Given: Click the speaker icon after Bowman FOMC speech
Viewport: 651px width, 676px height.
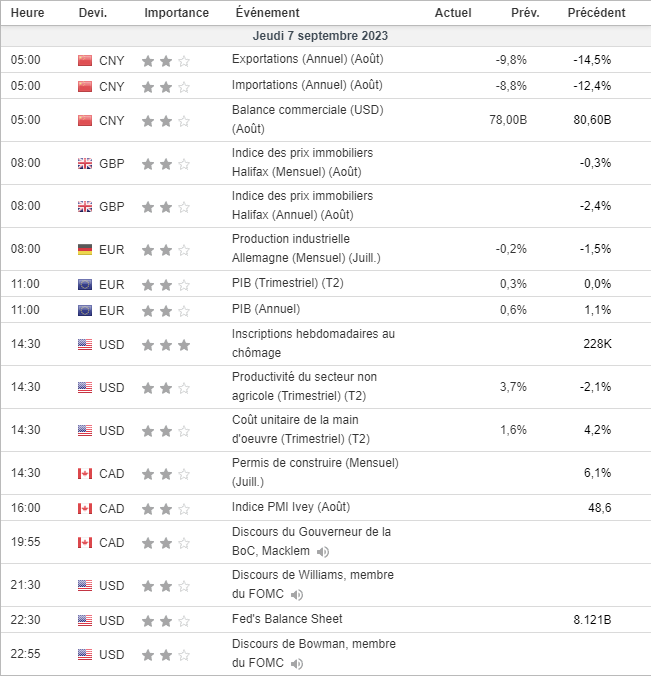Looking at the screenshot, I should 297,663.
